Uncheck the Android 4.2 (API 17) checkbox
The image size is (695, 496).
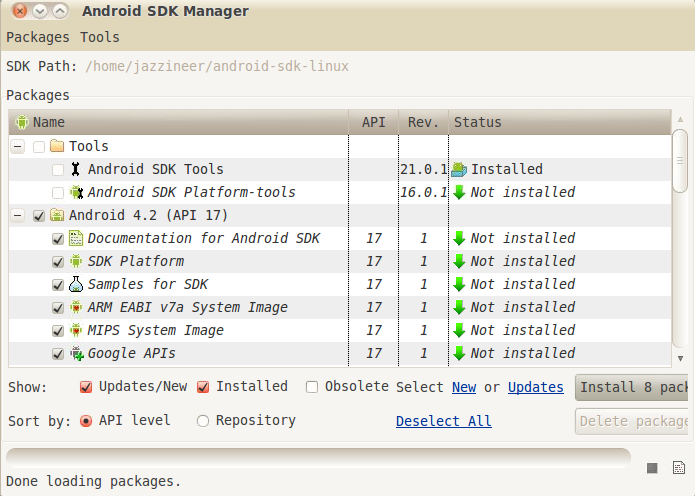click(39, 216)
